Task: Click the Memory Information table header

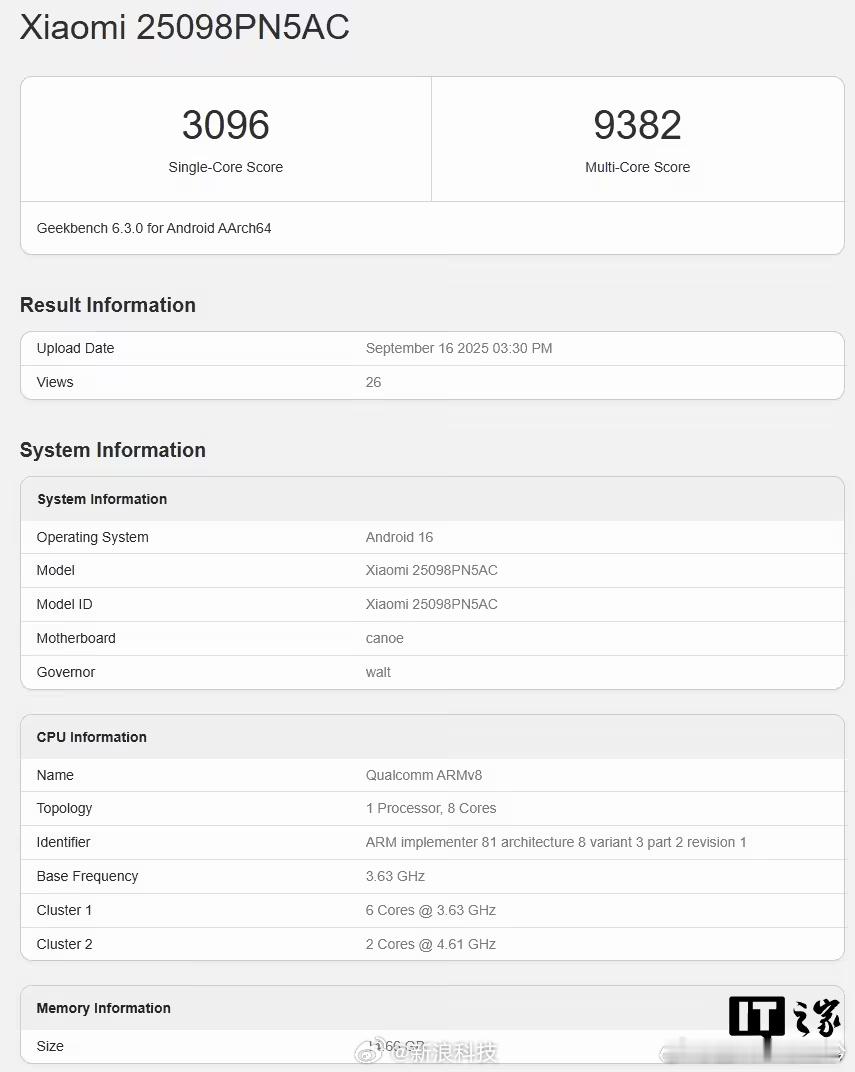Action: tap(104, 1008)
